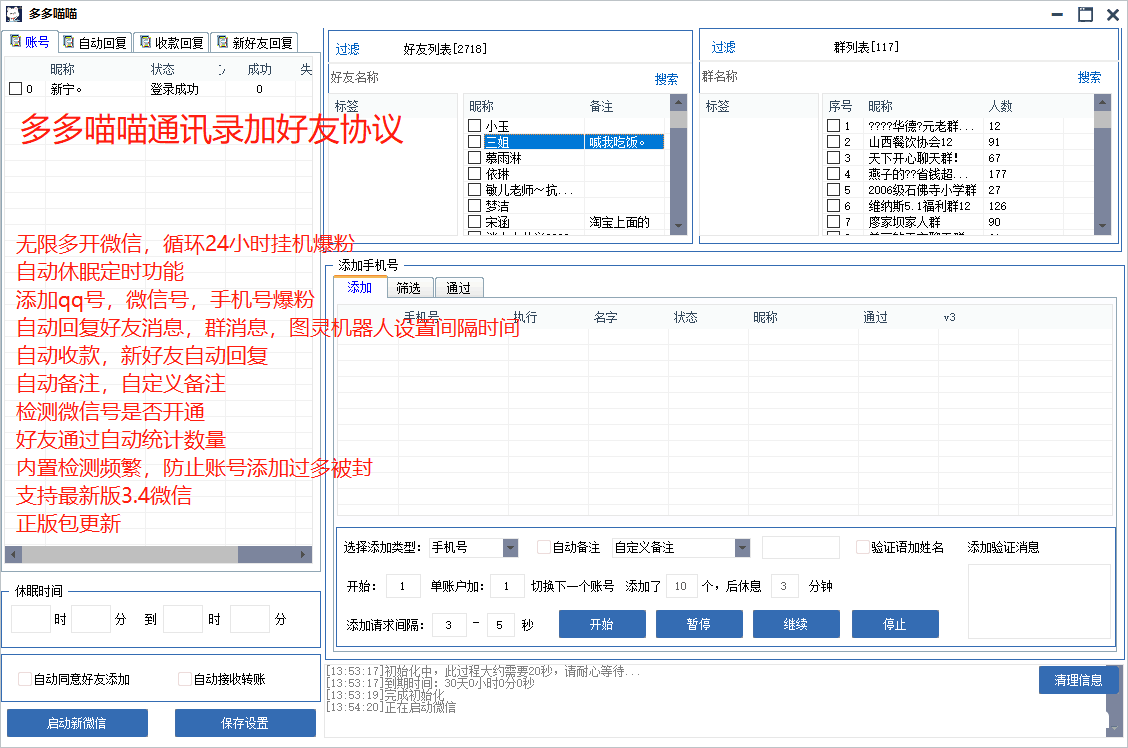
Task: Expand the 自定义备注 dropdown
Action: point(742,548)
